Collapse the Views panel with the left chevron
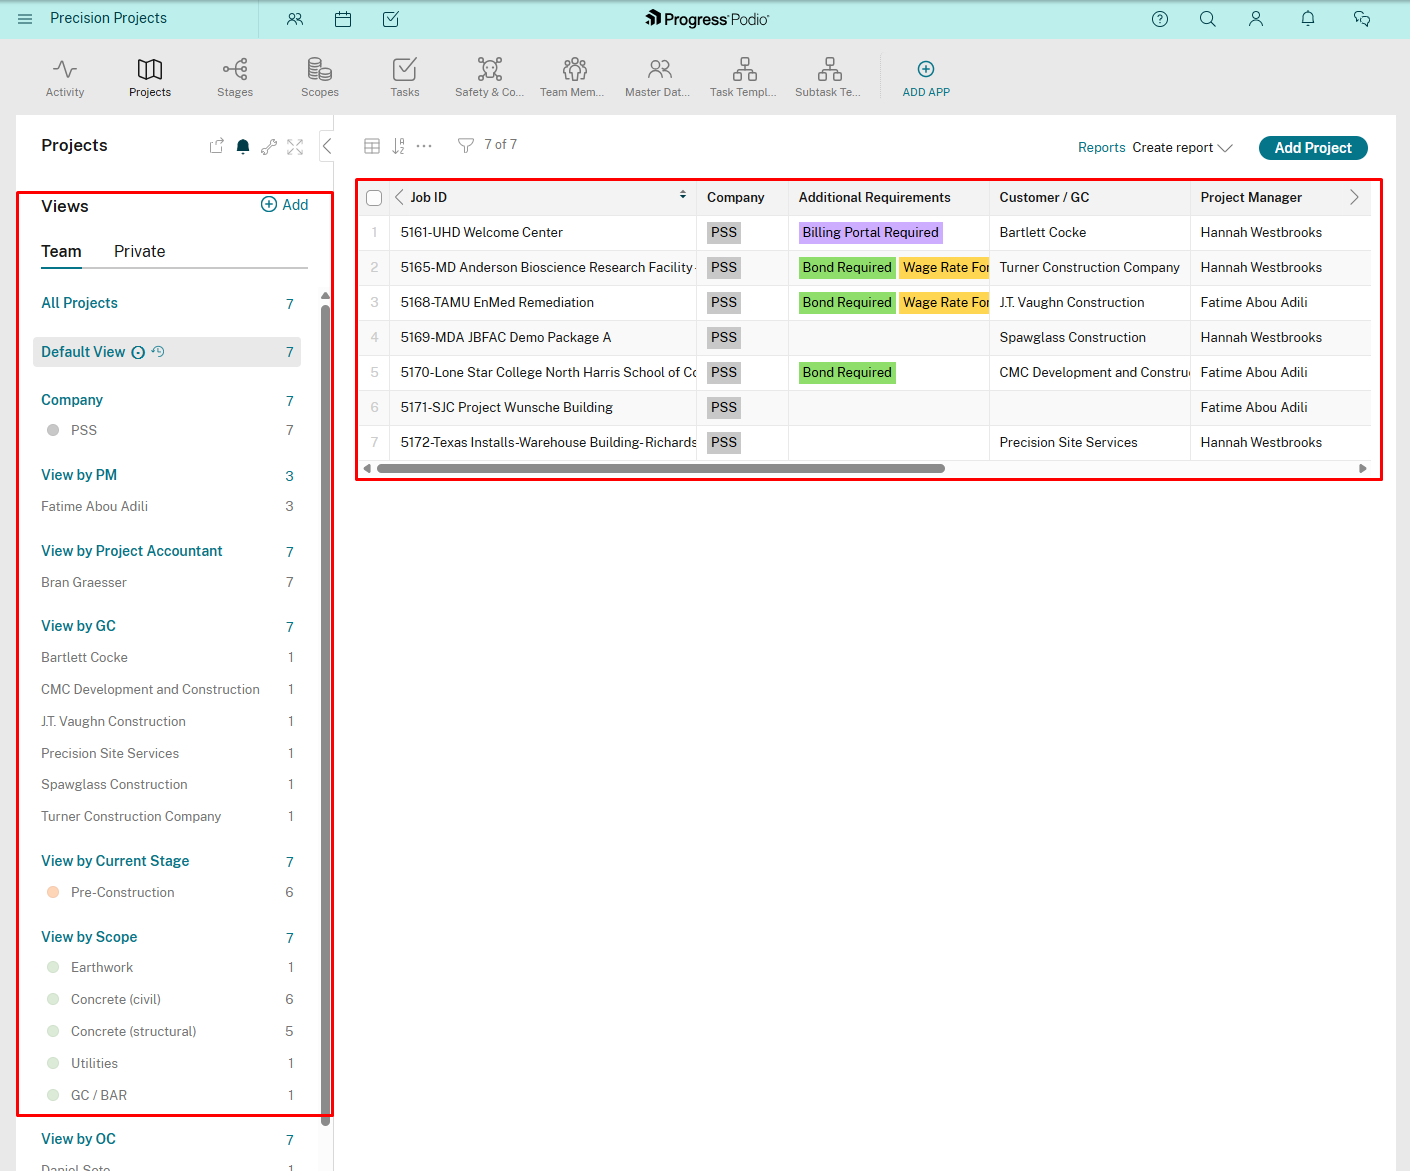Screen dimensions: 1410x1171 point(326,146)
